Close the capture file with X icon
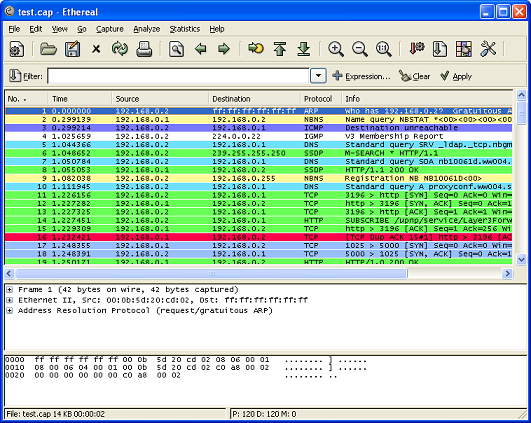 click(x=96, y=49)
